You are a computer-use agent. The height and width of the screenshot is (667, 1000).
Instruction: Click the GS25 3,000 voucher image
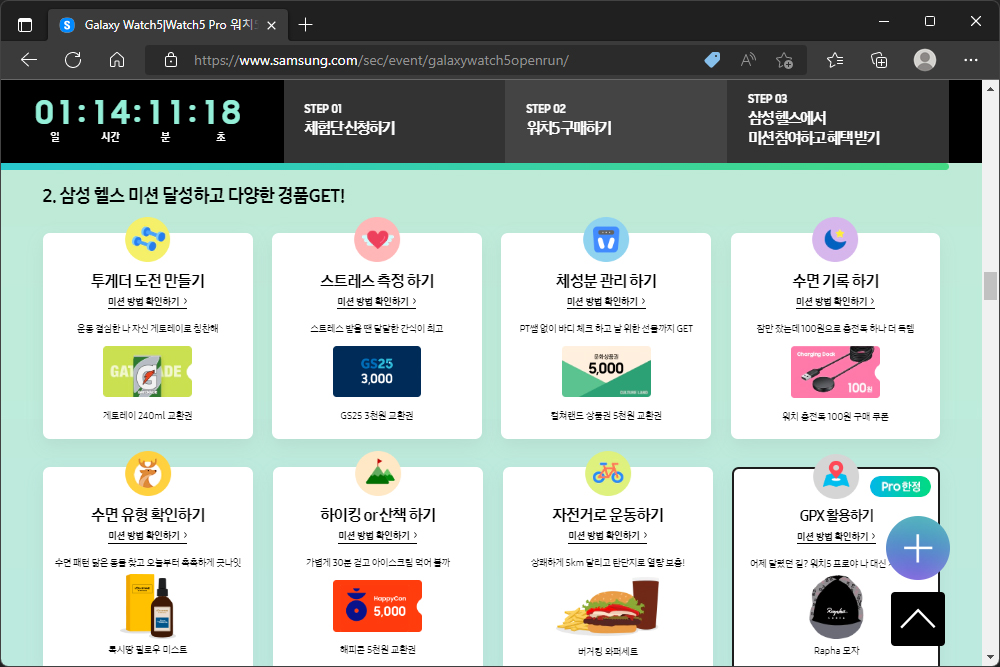pyautogui.click(x=377, y=371)
